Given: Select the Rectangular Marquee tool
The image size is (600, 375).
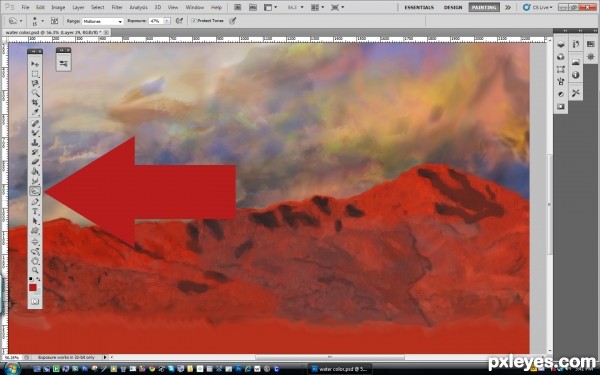Looking at the screenshot, I should click(35, 73).
